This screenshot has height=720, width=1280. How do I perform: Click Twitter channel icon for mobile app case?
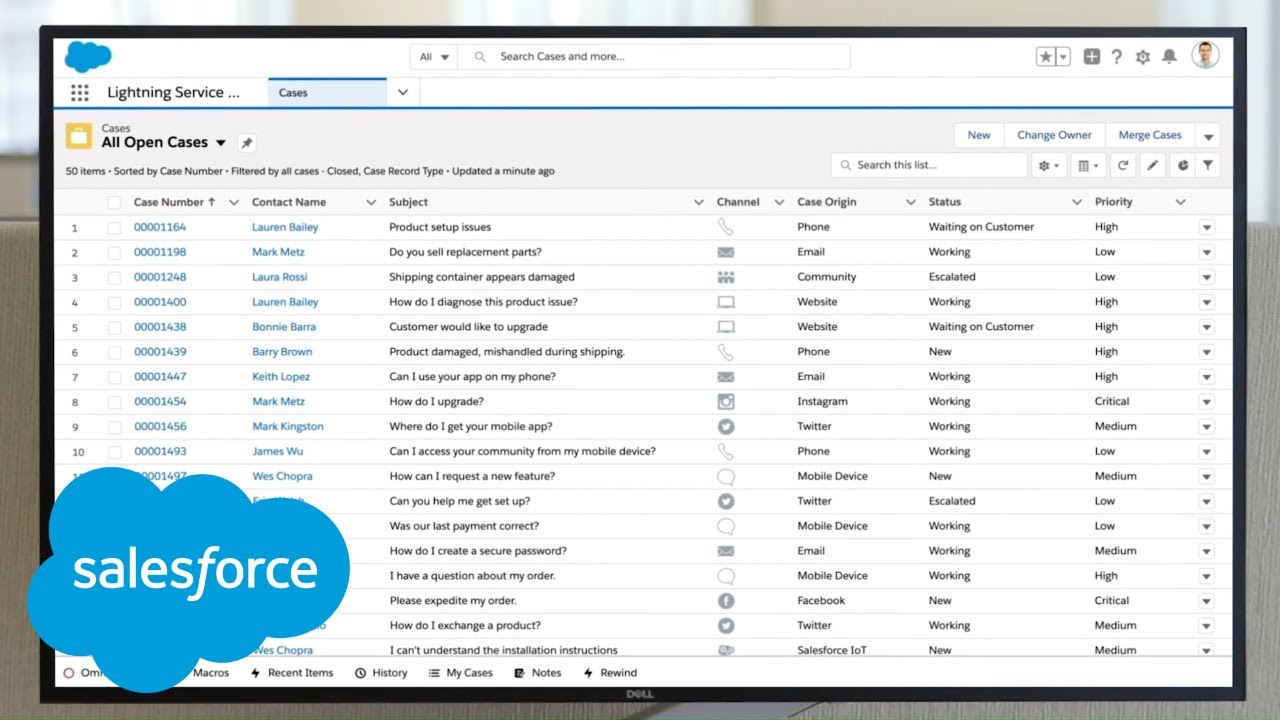click(726, 426)
